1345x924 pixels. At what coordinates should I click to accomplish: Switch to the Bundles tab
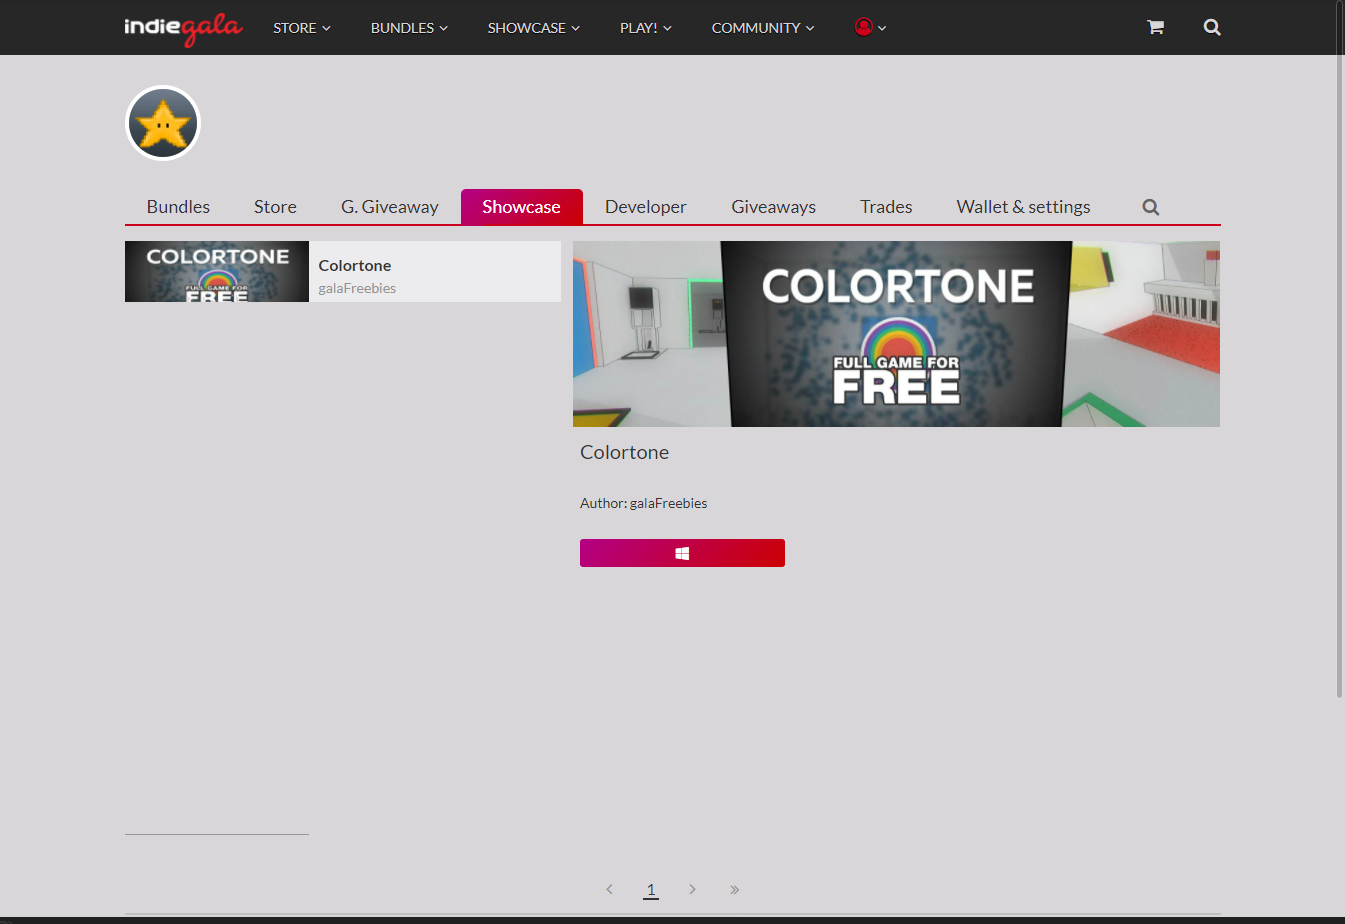coord(178,207)
